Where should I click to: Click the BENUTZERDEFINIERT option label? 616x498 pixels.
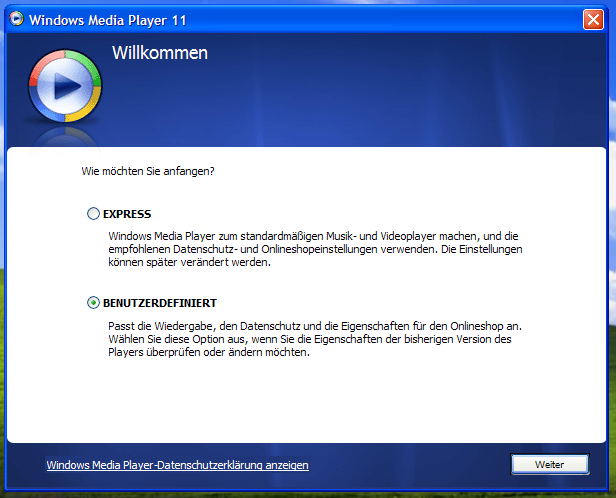point(160,303)
